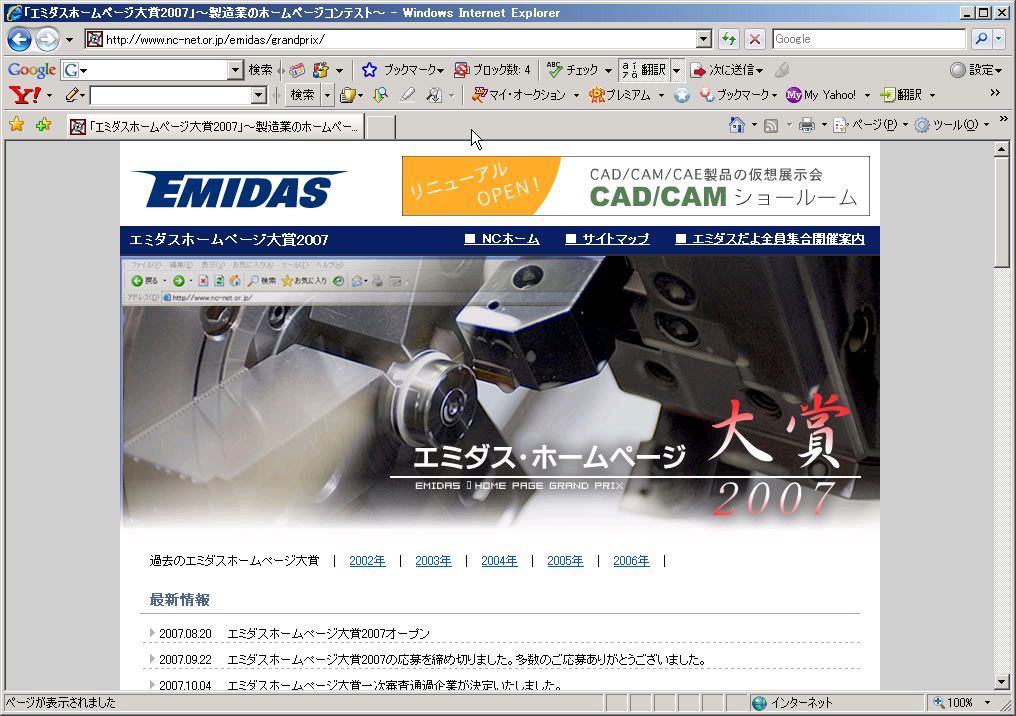
Task: Open a new blank tab
Action: pyautogui.click(x=382, y=127)
